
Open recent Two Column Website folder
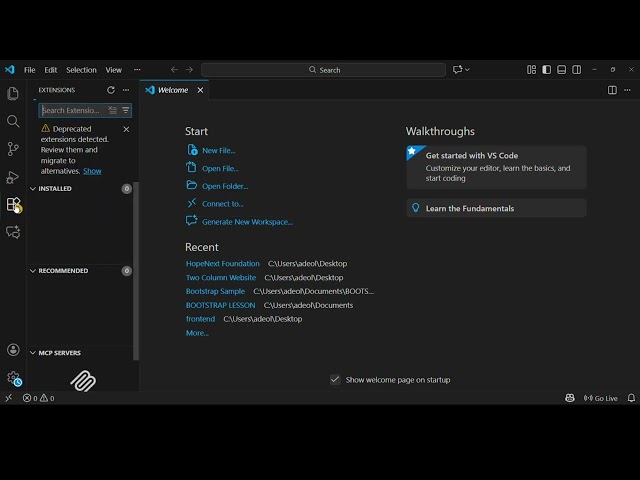click(221, 278)
